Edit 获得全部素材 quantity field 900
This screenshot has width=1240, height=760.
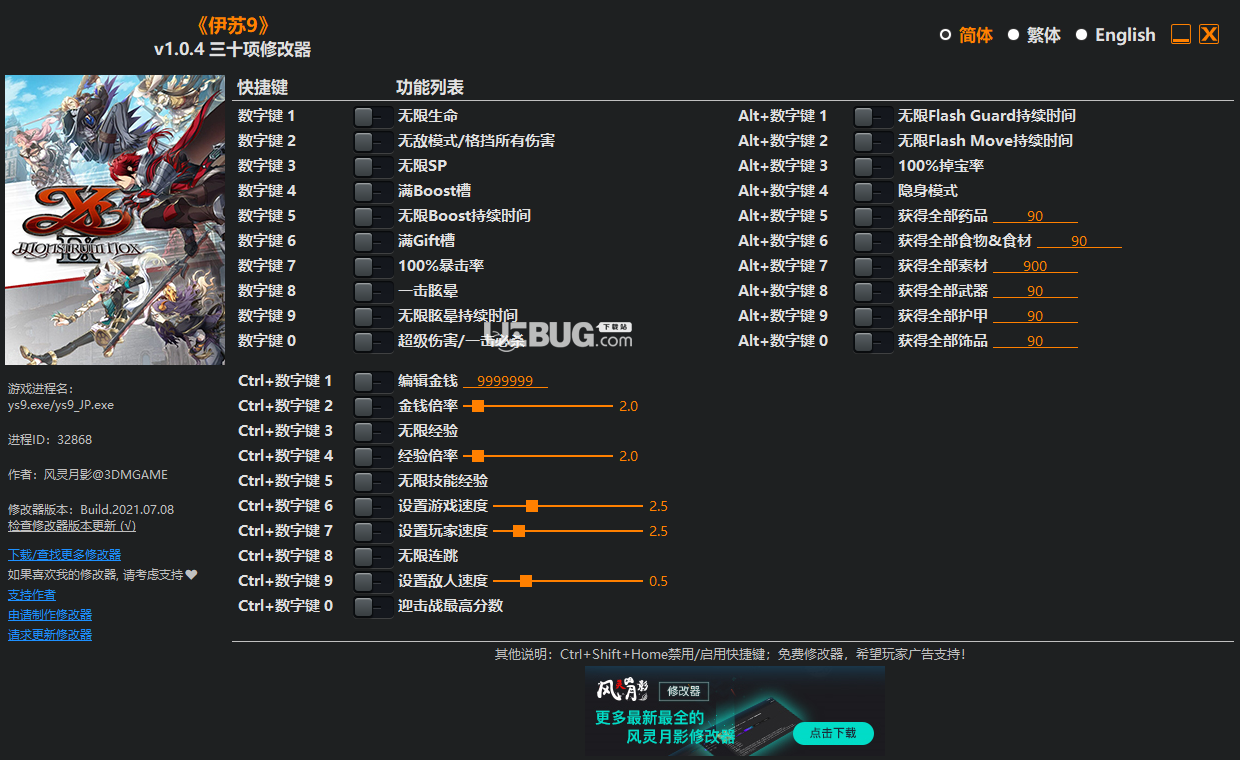click(x=1035, y=266)
